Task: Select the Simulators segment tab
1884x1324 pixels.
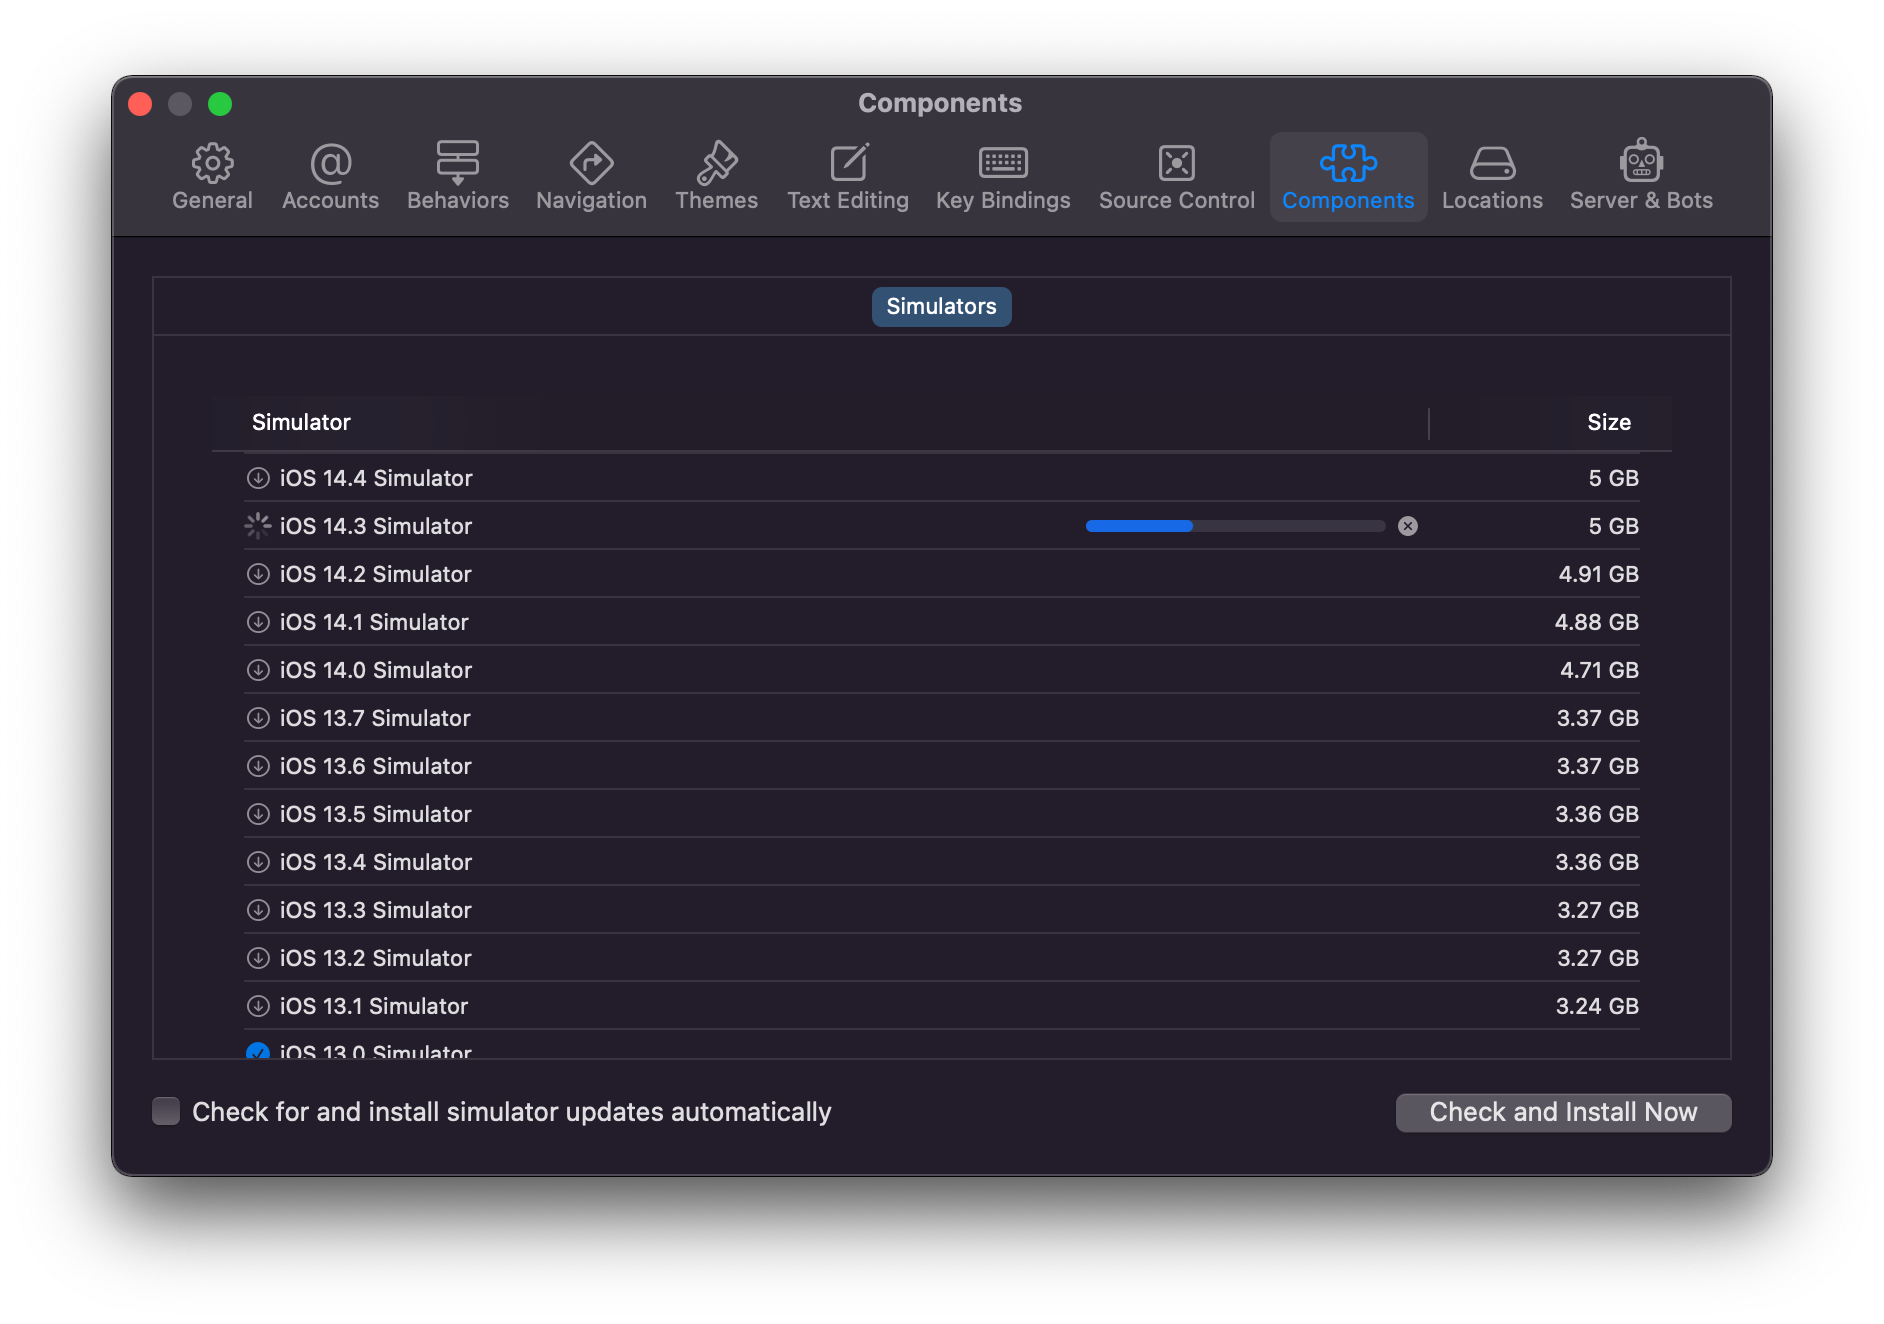Action: pyautogui.click(x=941, y=307)
